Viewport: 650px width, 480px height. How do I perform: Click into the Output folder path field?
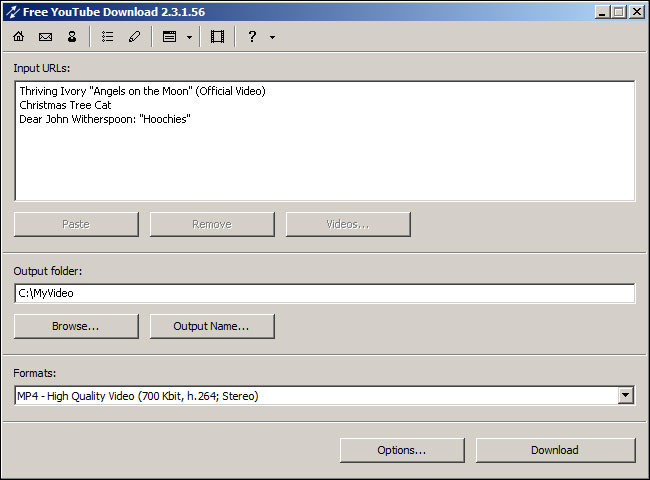tap(324, 293)
